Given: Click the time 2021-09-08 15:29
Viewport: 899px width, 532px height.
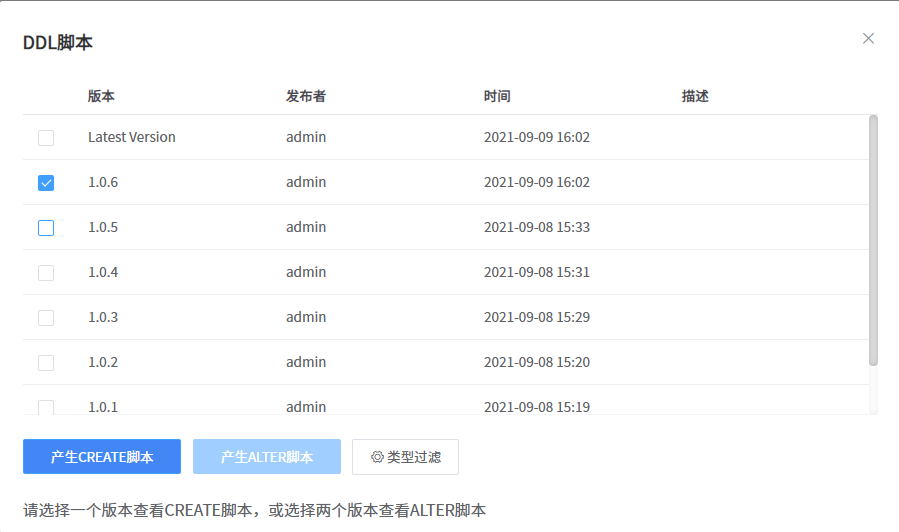Looking at the screenshot, I should click(x=537, y=317).
